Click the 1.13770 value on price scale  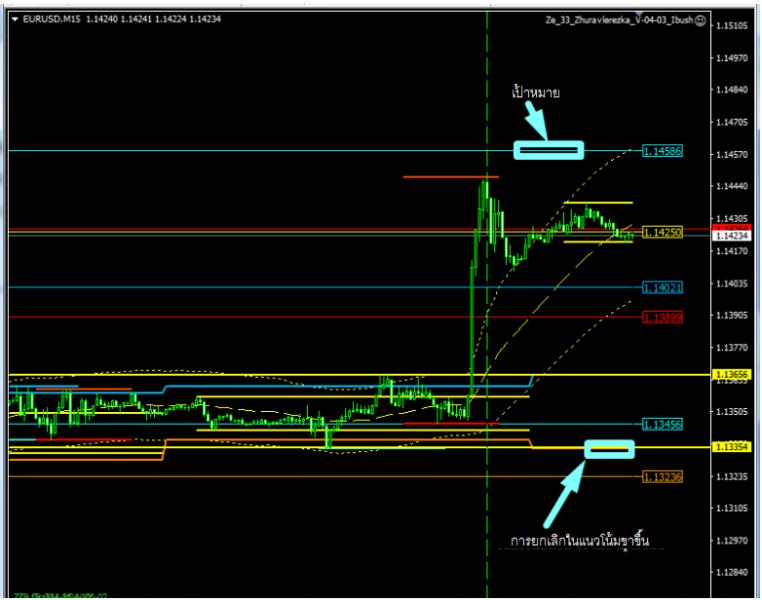[732, 347]
